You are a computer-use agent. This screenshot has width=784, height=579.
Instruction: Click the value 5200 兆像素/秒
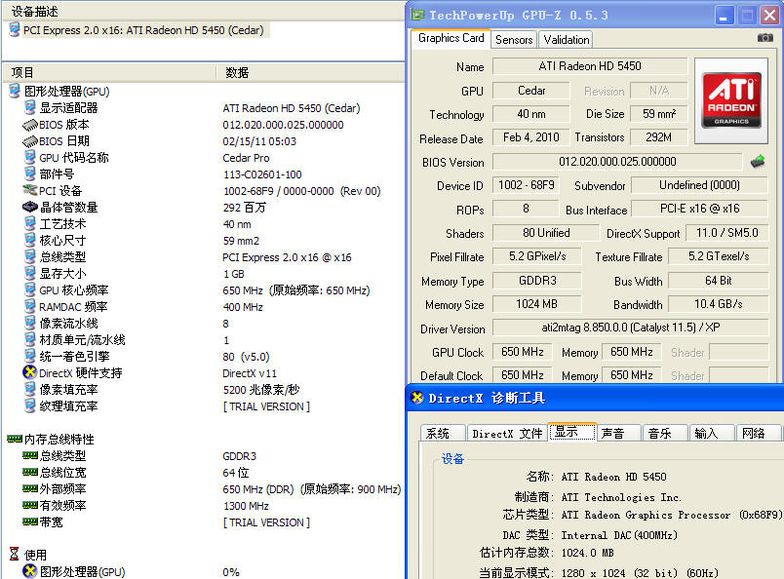tap(261, 390)
